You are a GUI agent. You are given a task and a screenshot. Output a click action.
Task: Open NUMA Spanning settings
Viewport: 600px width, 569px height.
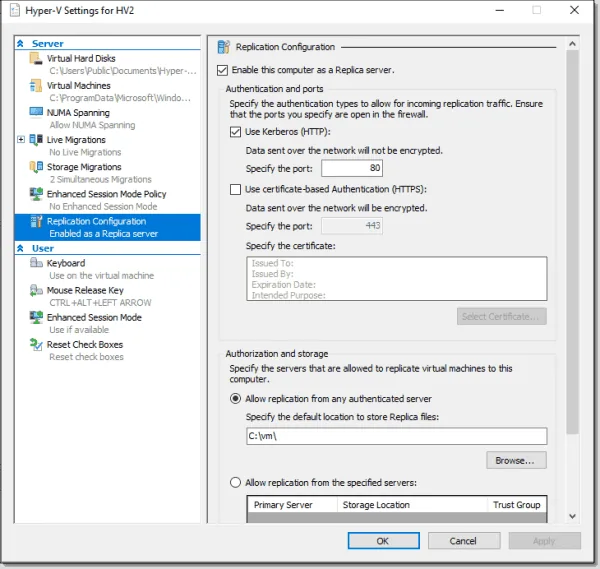(x=107, y=119)
